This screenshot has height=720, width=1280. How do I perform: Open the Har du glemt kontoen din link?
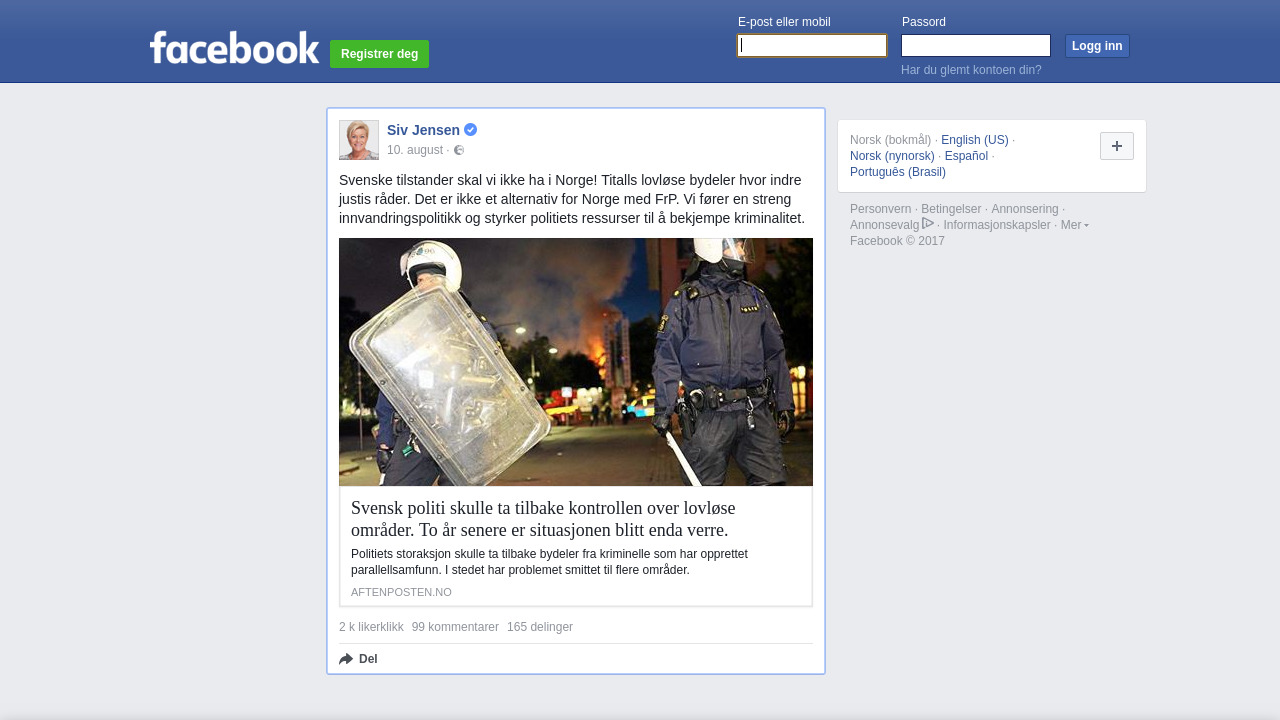(971, 70)
